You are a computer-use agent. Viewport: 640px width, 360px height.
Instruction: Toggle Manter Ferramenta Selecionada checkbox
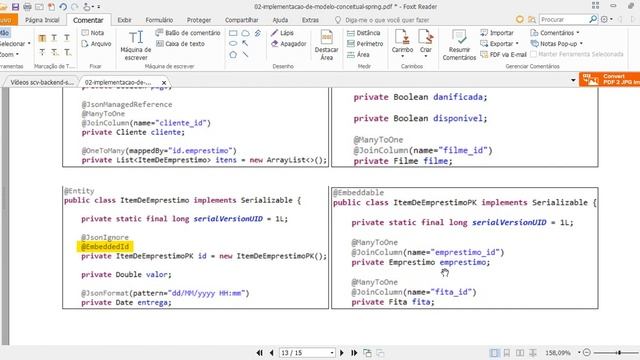(x=533, y=54)
